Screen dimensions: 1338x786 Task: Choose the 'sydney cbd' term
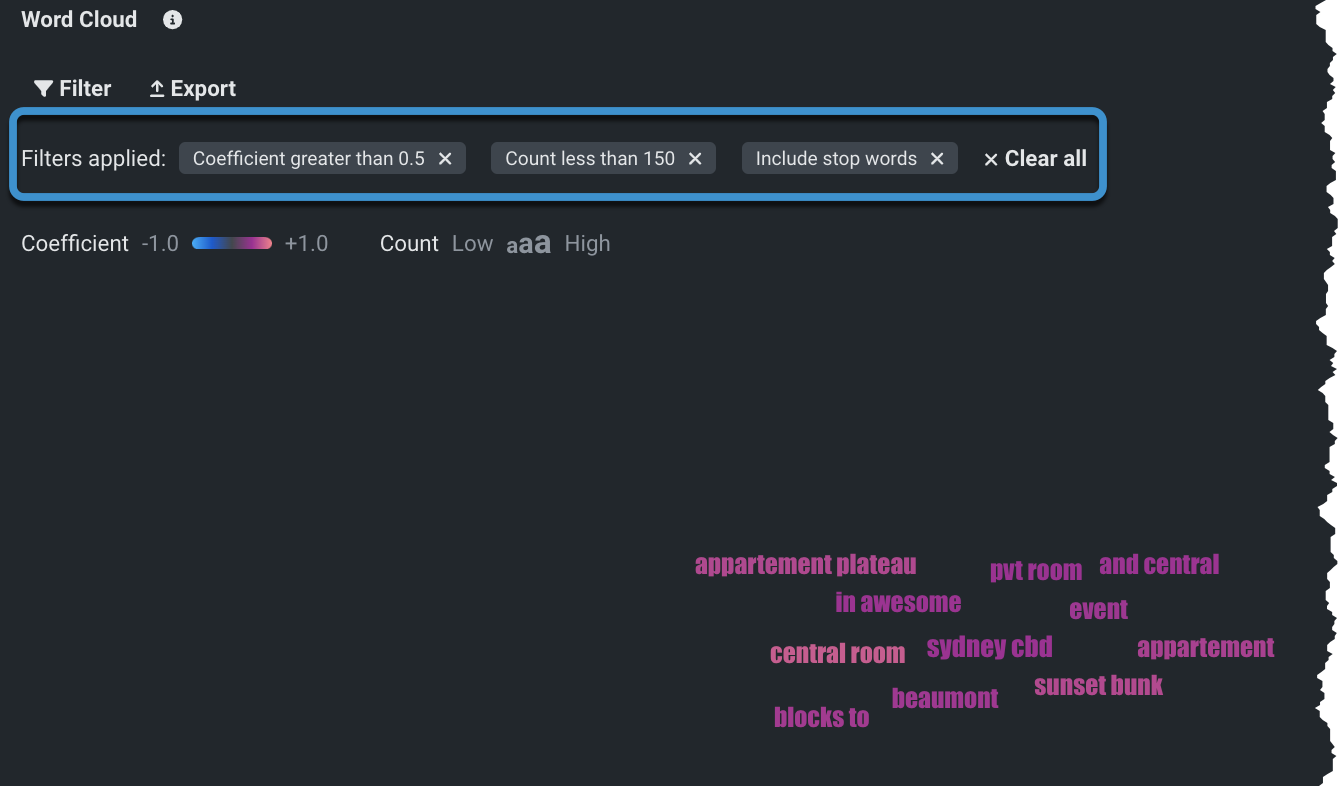[989, 647]
